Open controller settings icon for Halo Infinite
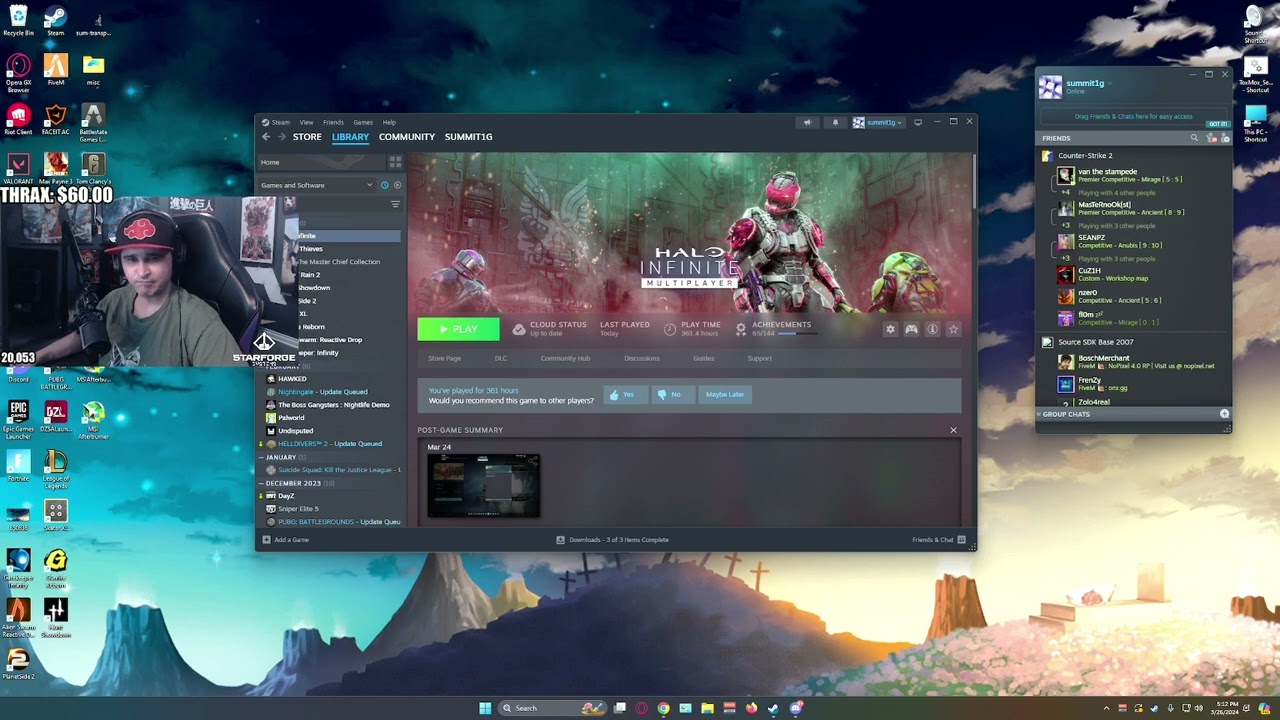The image size is (1280, 720). coord(912,329)
